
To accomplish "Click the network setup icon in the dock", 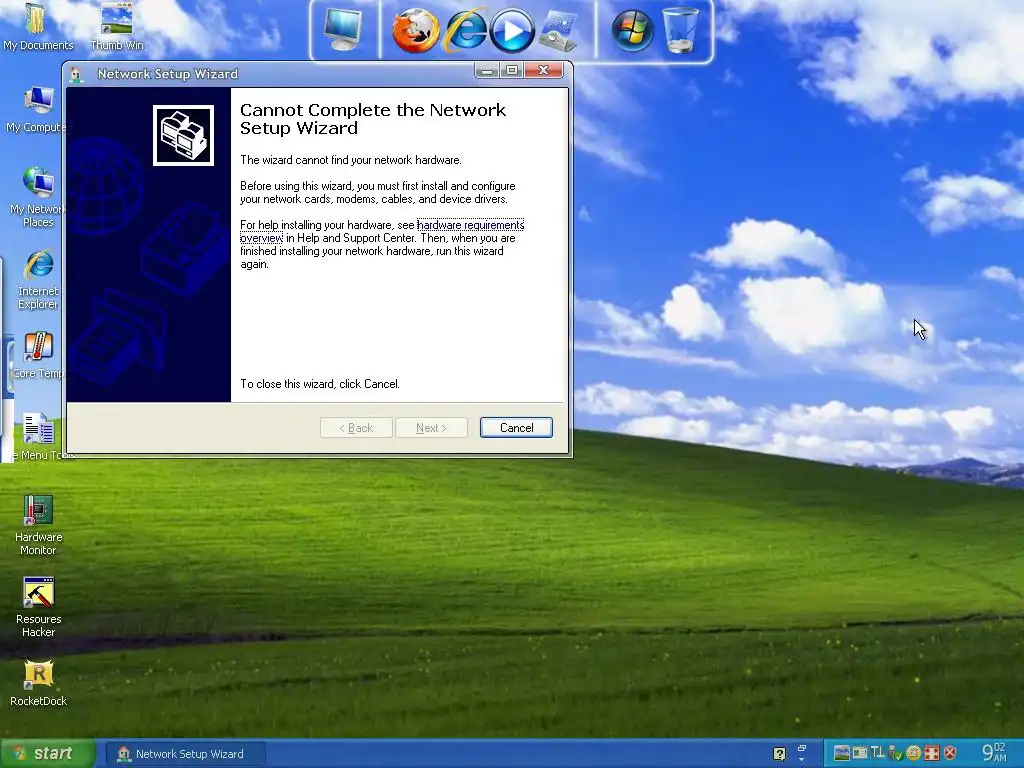I will [x=559, y=30].
